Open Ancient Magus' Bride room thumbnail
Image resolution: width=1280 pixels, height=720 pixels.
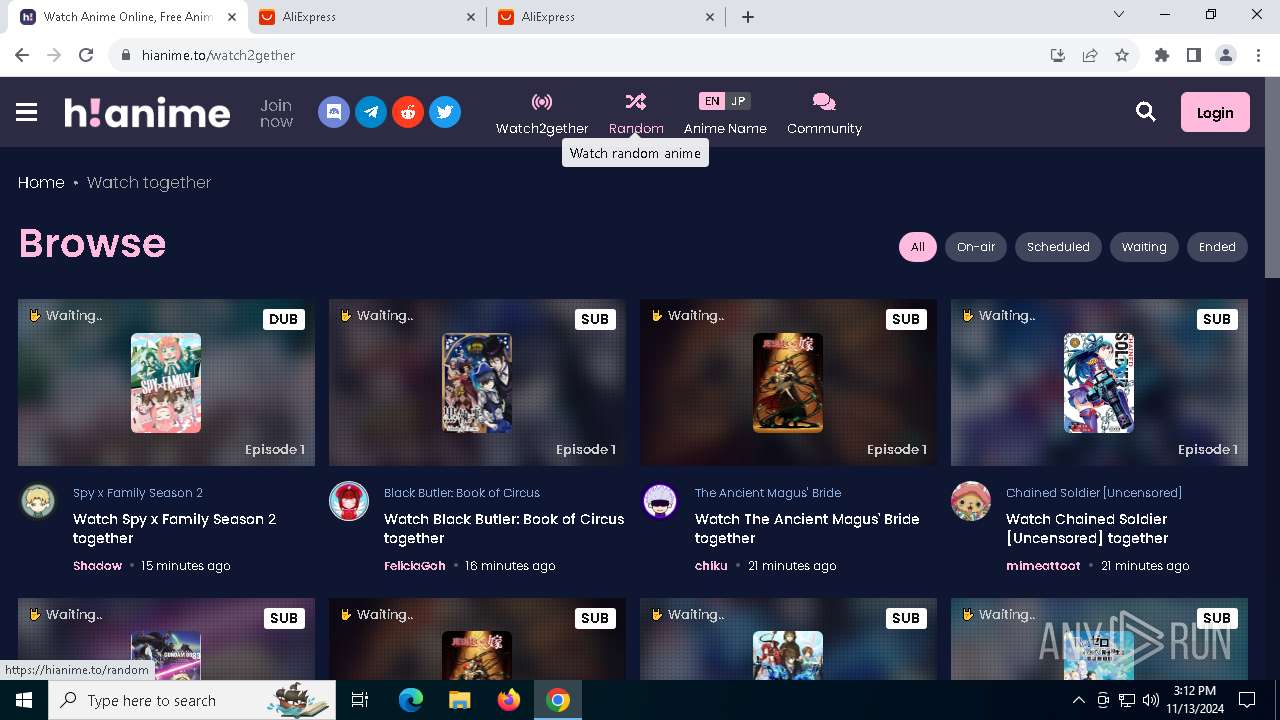(788, 382)
